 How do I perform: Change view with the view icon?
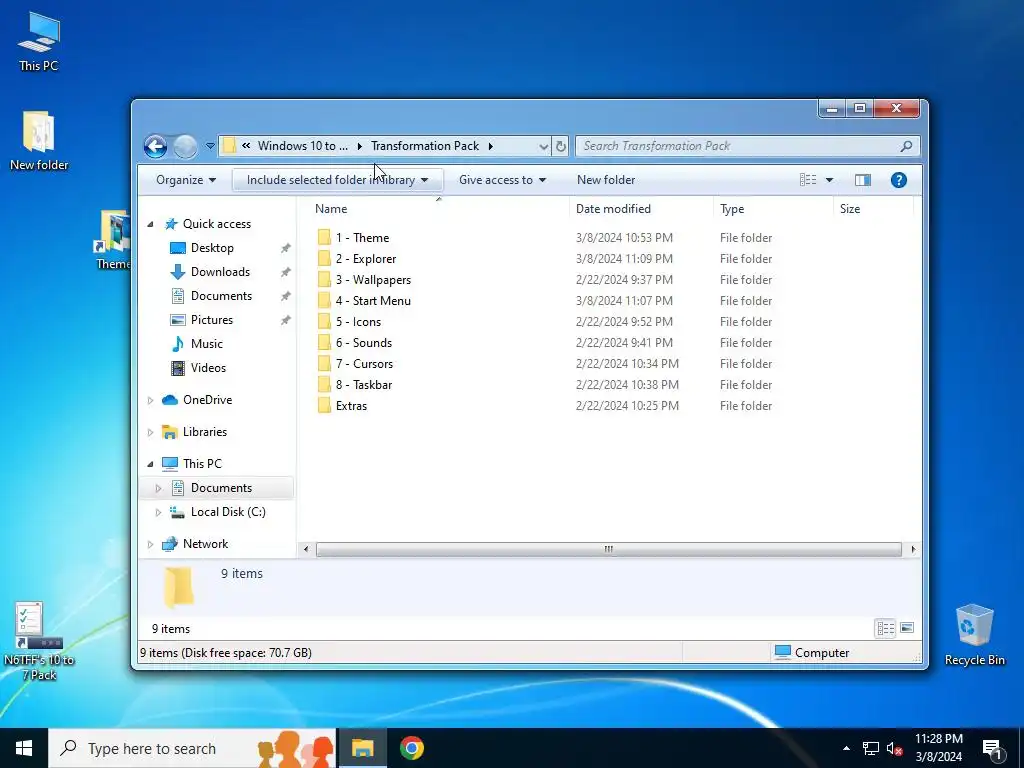[808, 180]
